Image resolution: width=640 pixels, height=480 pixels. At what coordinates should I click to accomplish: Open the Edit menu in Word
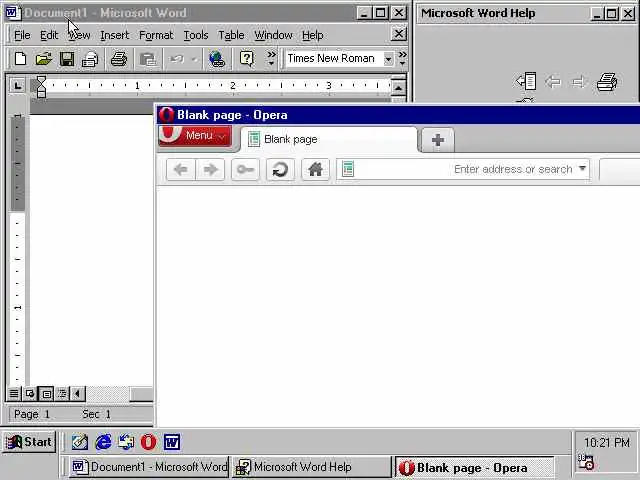(49, 36)
